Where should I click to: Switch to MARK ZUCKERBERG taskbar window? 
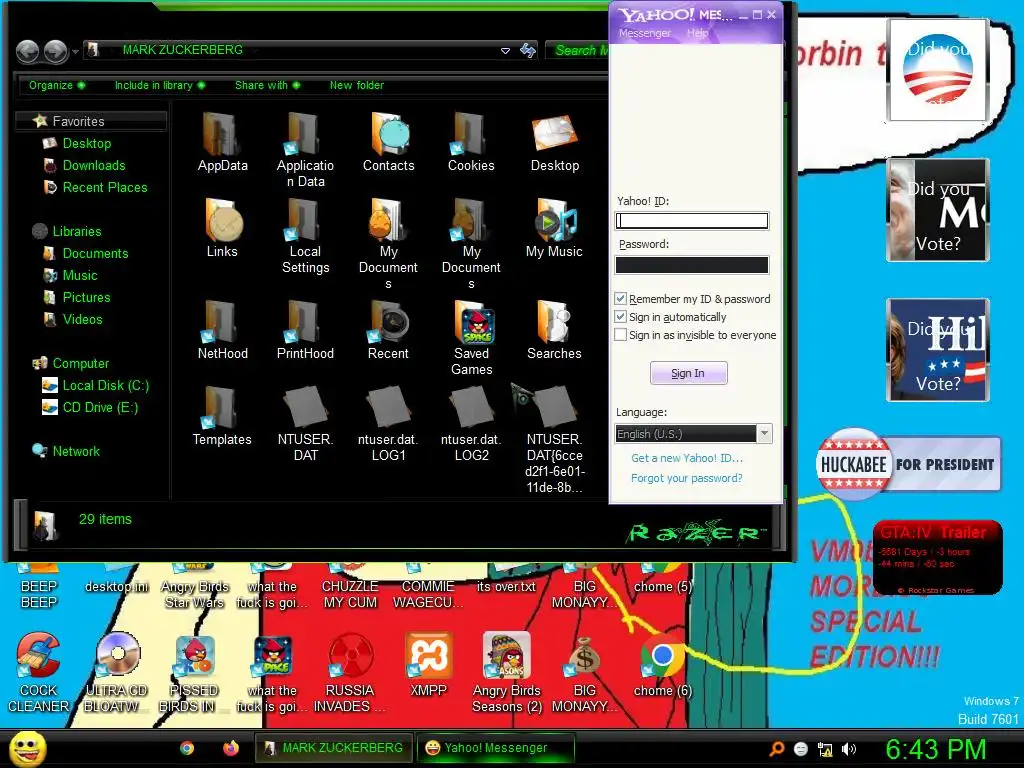[x=334, y=748]
